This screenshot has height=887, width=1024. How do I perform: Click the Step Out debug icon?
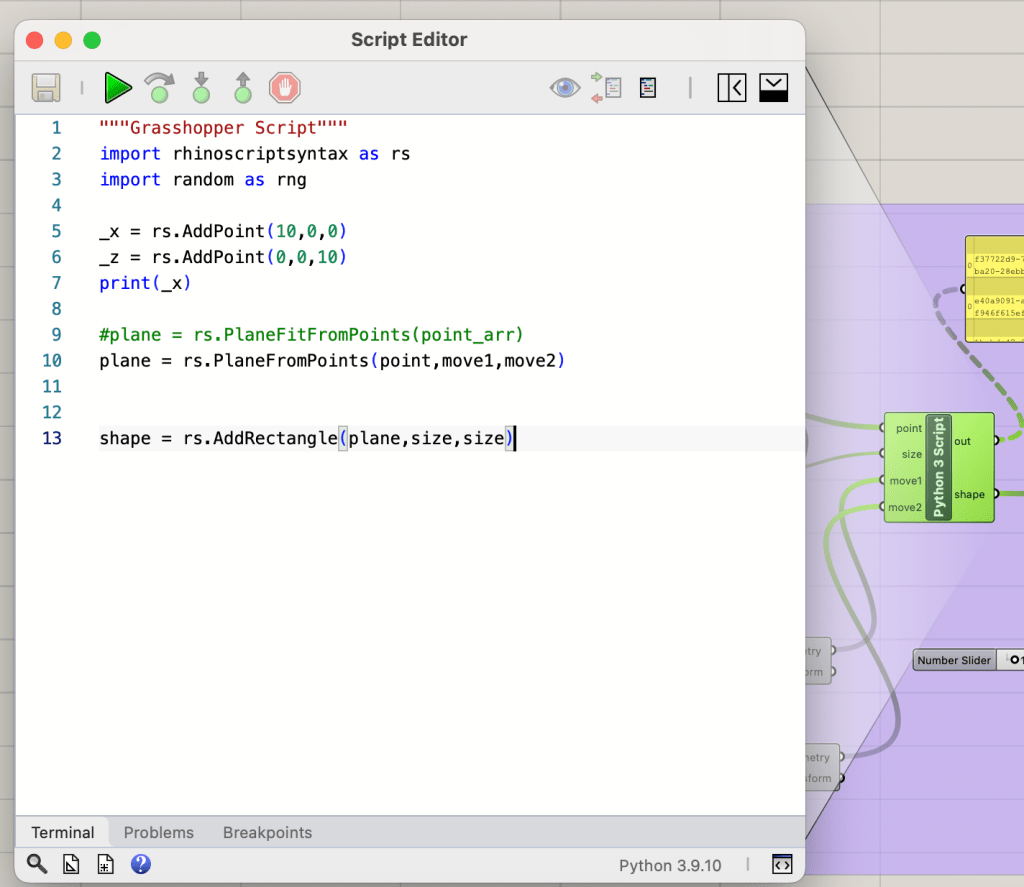[x=243, y=88]
